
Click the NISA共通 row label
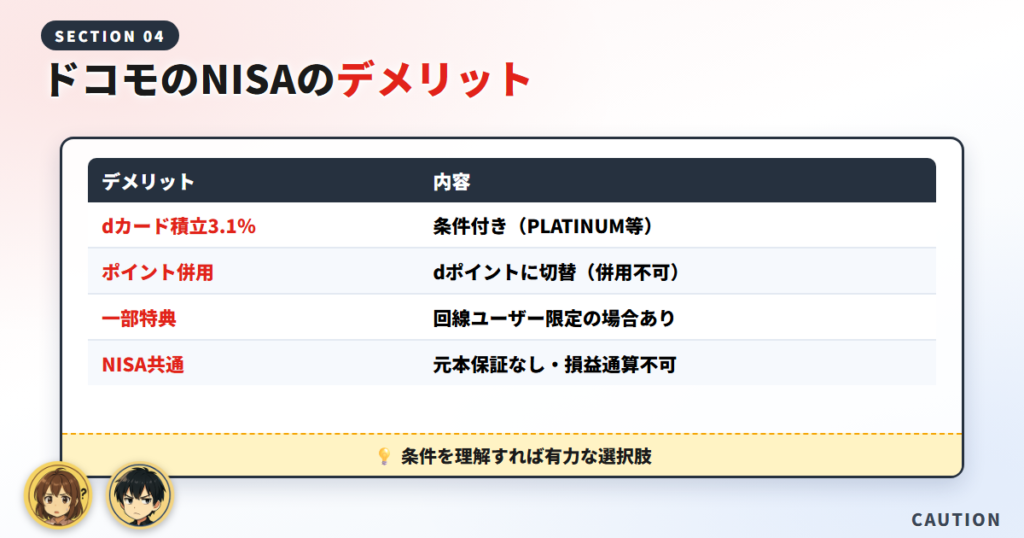tap(142, 364)
